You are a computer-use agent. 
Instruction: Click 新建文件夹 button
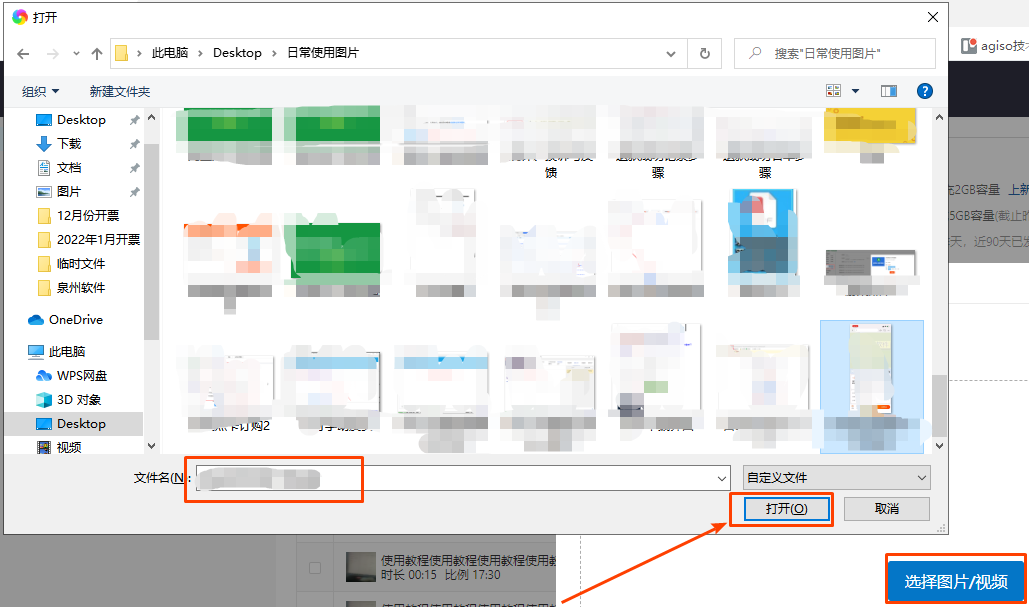coord(120,91)
